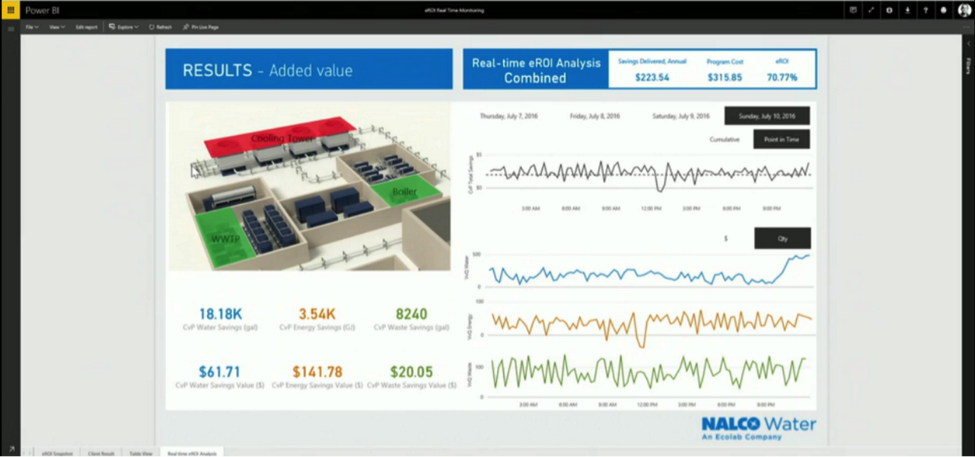Open the help question mark icon
The image size is (975, 457).
[926, 10]
